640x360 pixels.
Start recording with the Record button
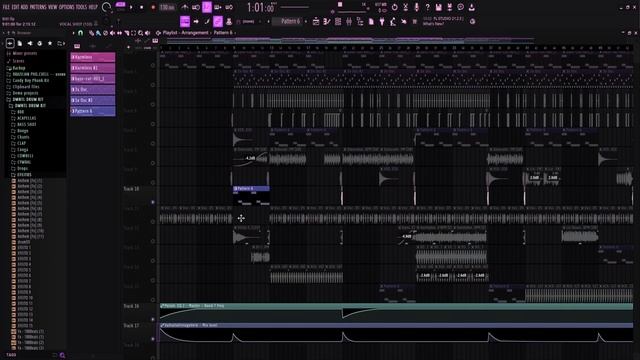[153, 7]
